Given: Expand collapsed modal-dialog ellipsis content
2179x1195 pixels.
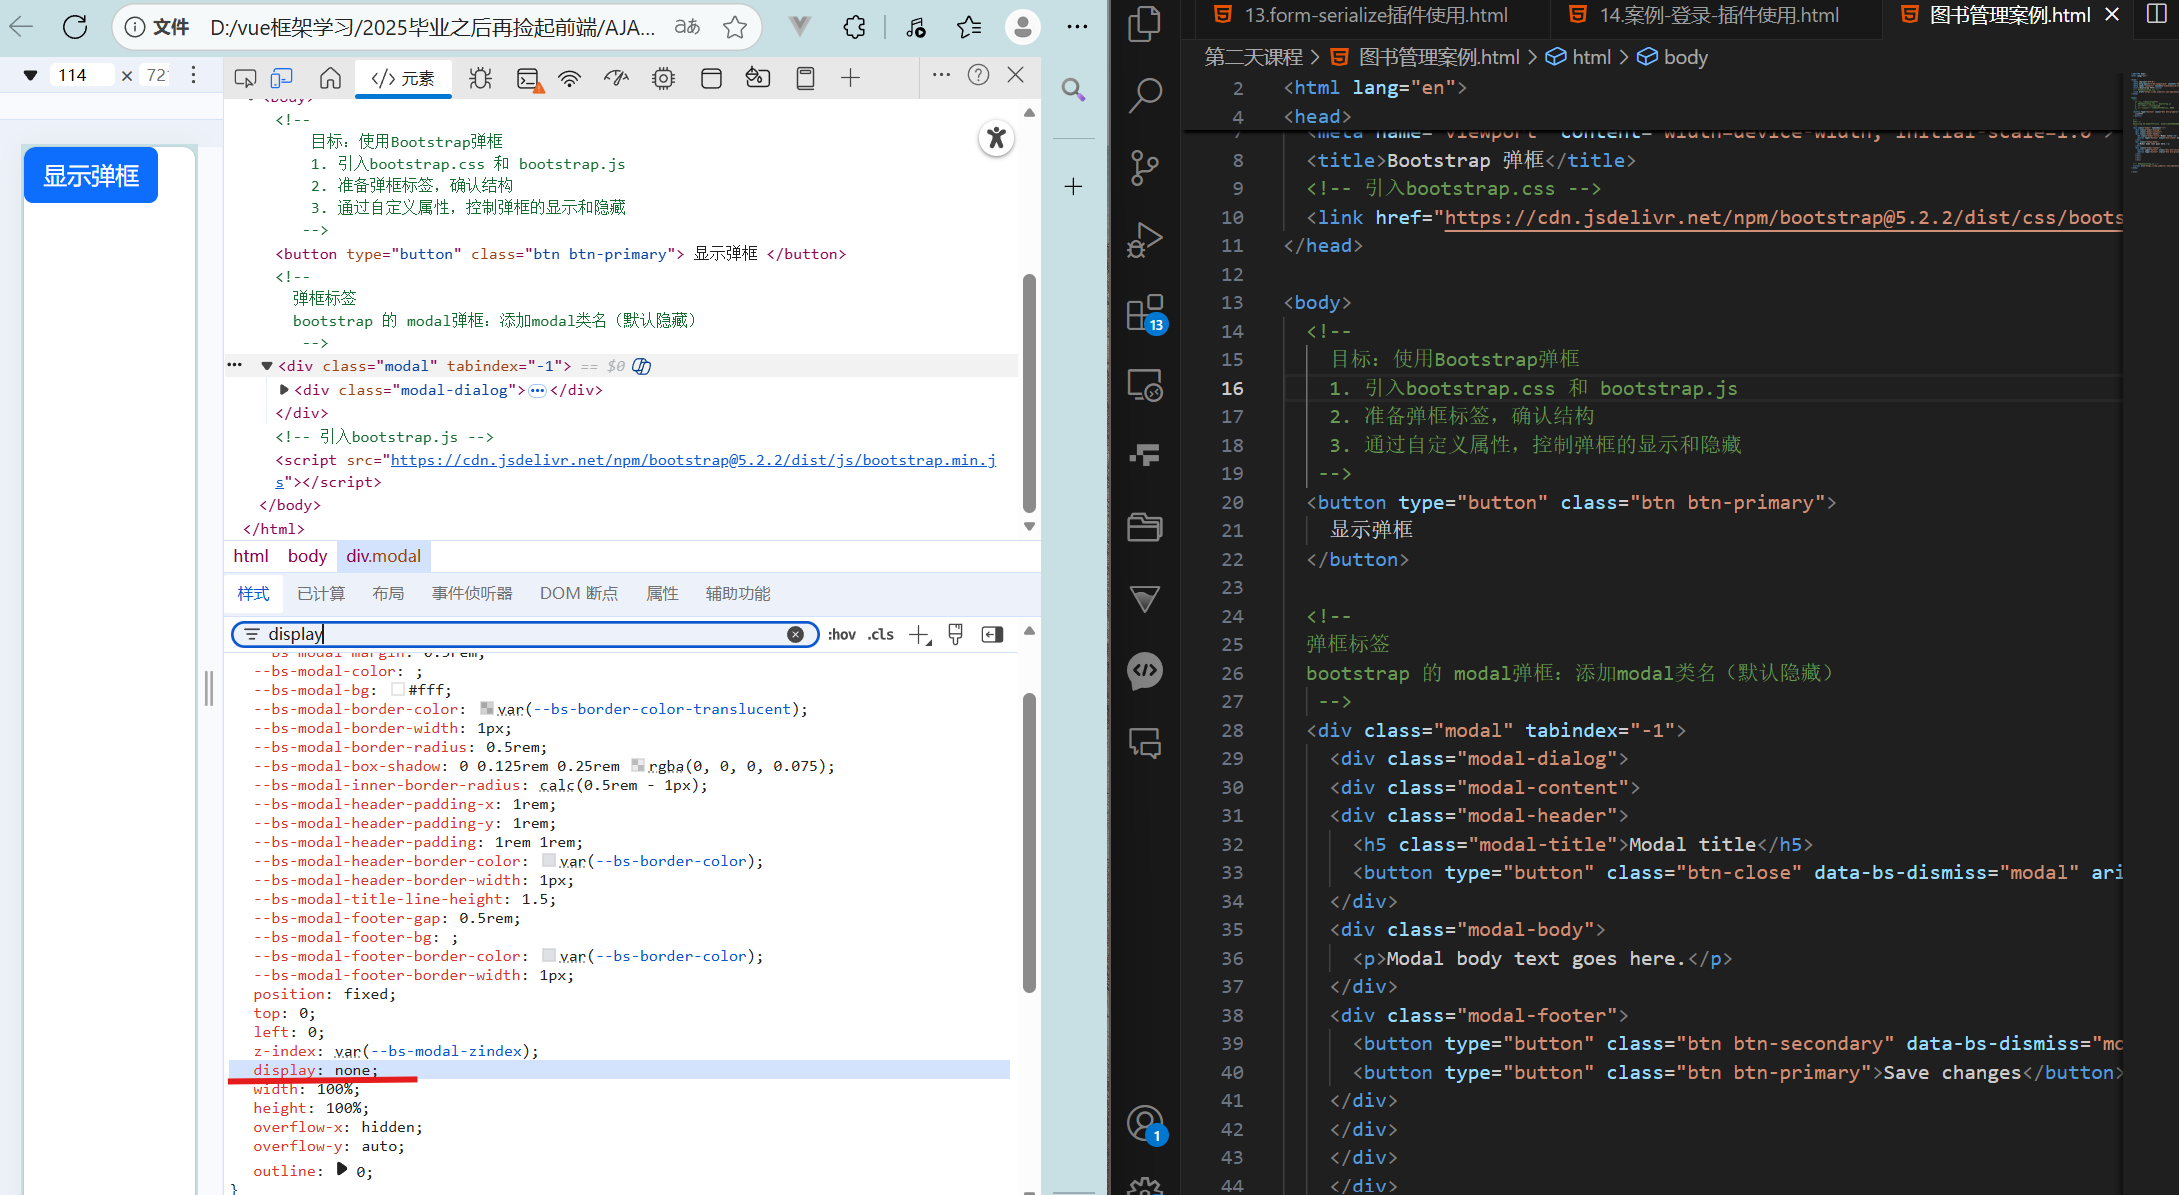Looking at the screenshot, I should [537, 390].
